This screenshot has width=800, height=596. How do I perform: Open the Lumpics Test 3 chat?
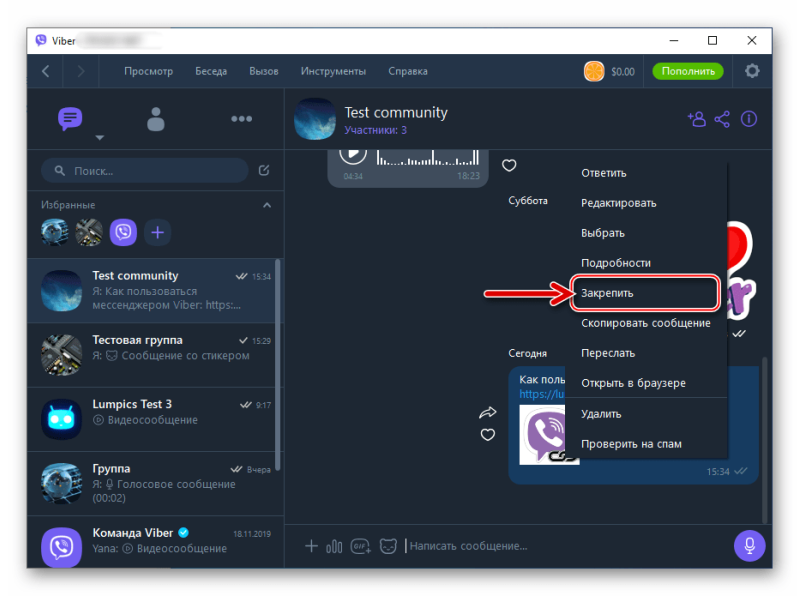tap(152, 419)
